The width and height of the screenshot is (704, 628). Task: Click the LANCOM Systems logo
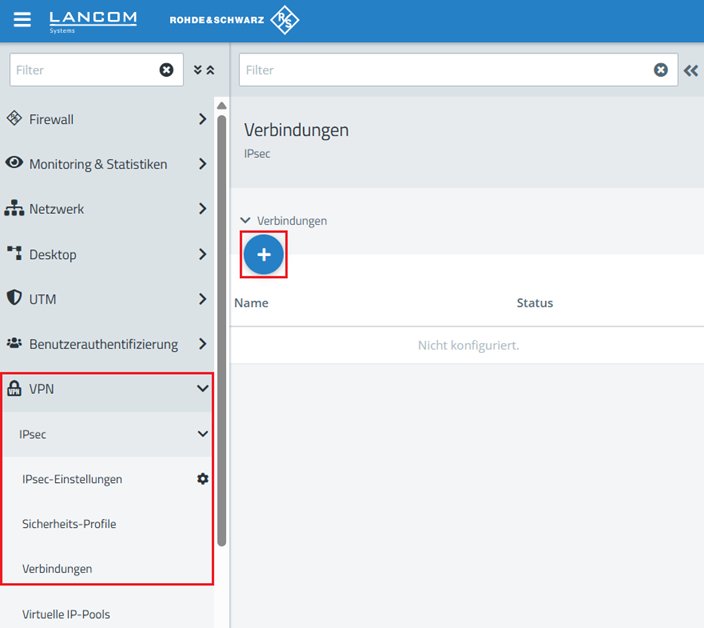[93, 20]
